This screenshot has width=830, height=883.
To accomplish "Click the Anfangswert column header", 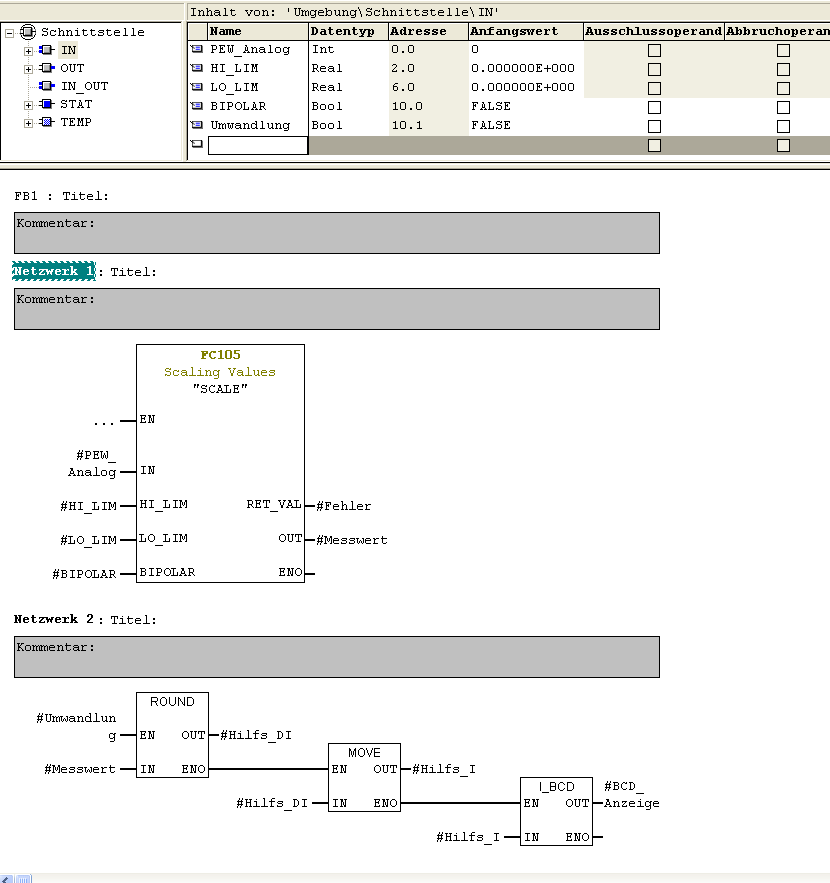I will (x=526, y=32).
